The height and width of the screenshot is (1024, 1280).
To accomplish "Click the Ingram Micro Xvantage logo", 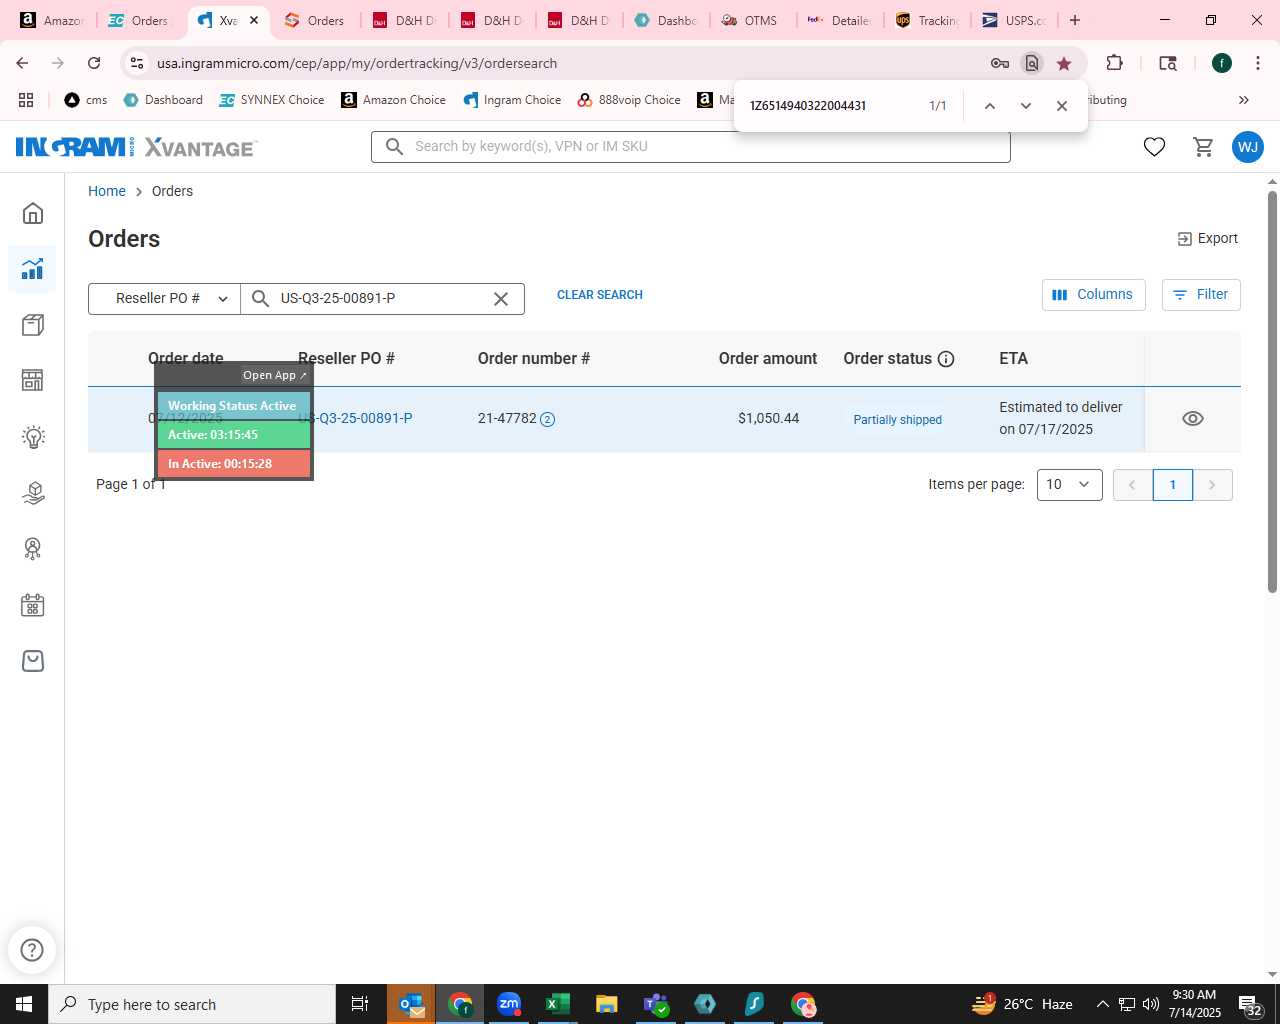I will (x=136, y=147).
